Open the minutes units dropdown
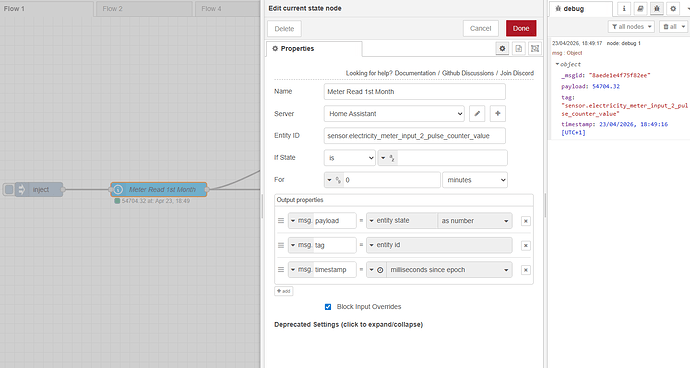Screen dimensions: 690x368 (x=475, y=180)
